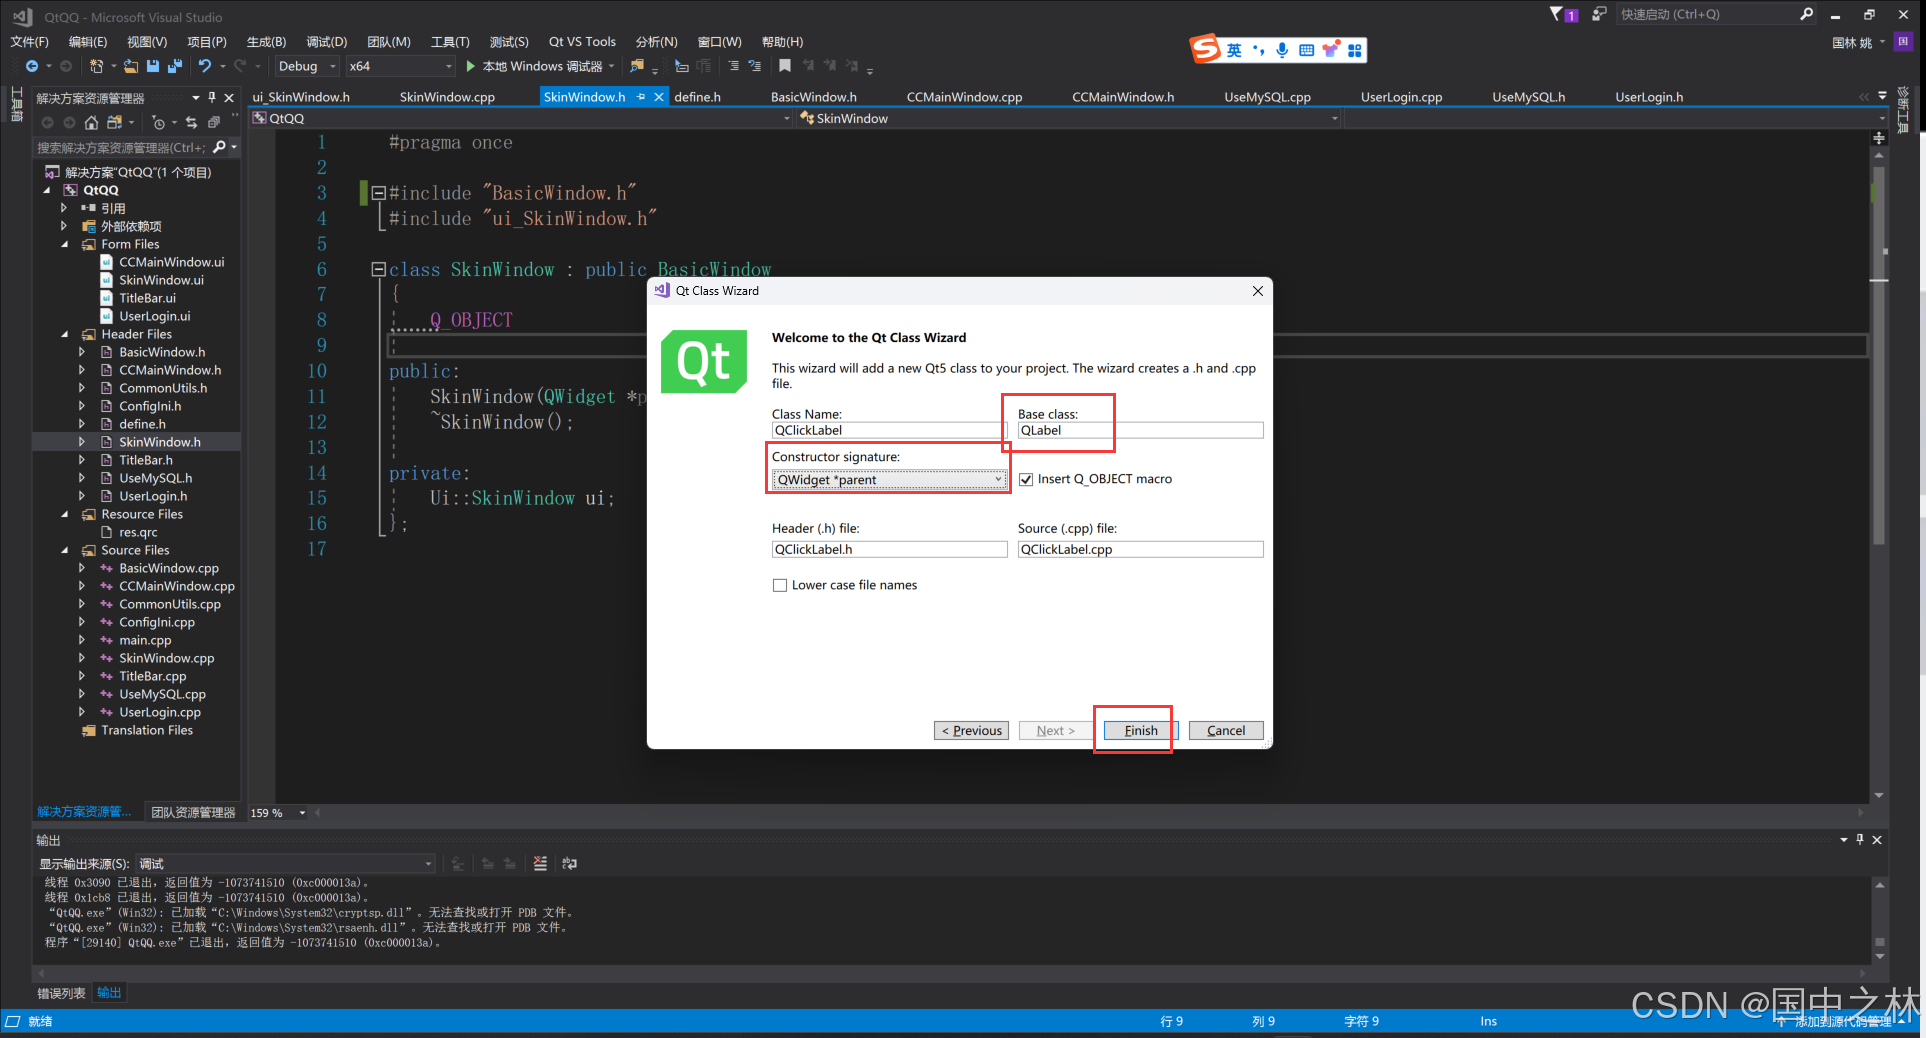Toggle Insert Q_OBJECT macro checkbox
Screen dimensions: 1926x1038
point(1026,479)
